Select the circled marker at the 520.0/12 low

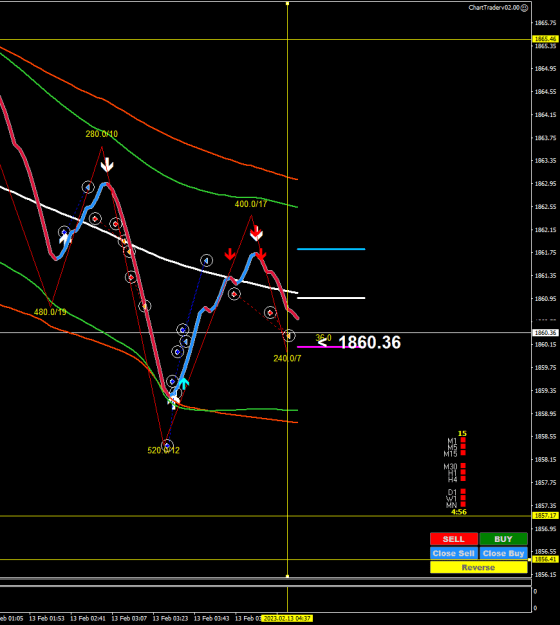(x=167, y=445)
